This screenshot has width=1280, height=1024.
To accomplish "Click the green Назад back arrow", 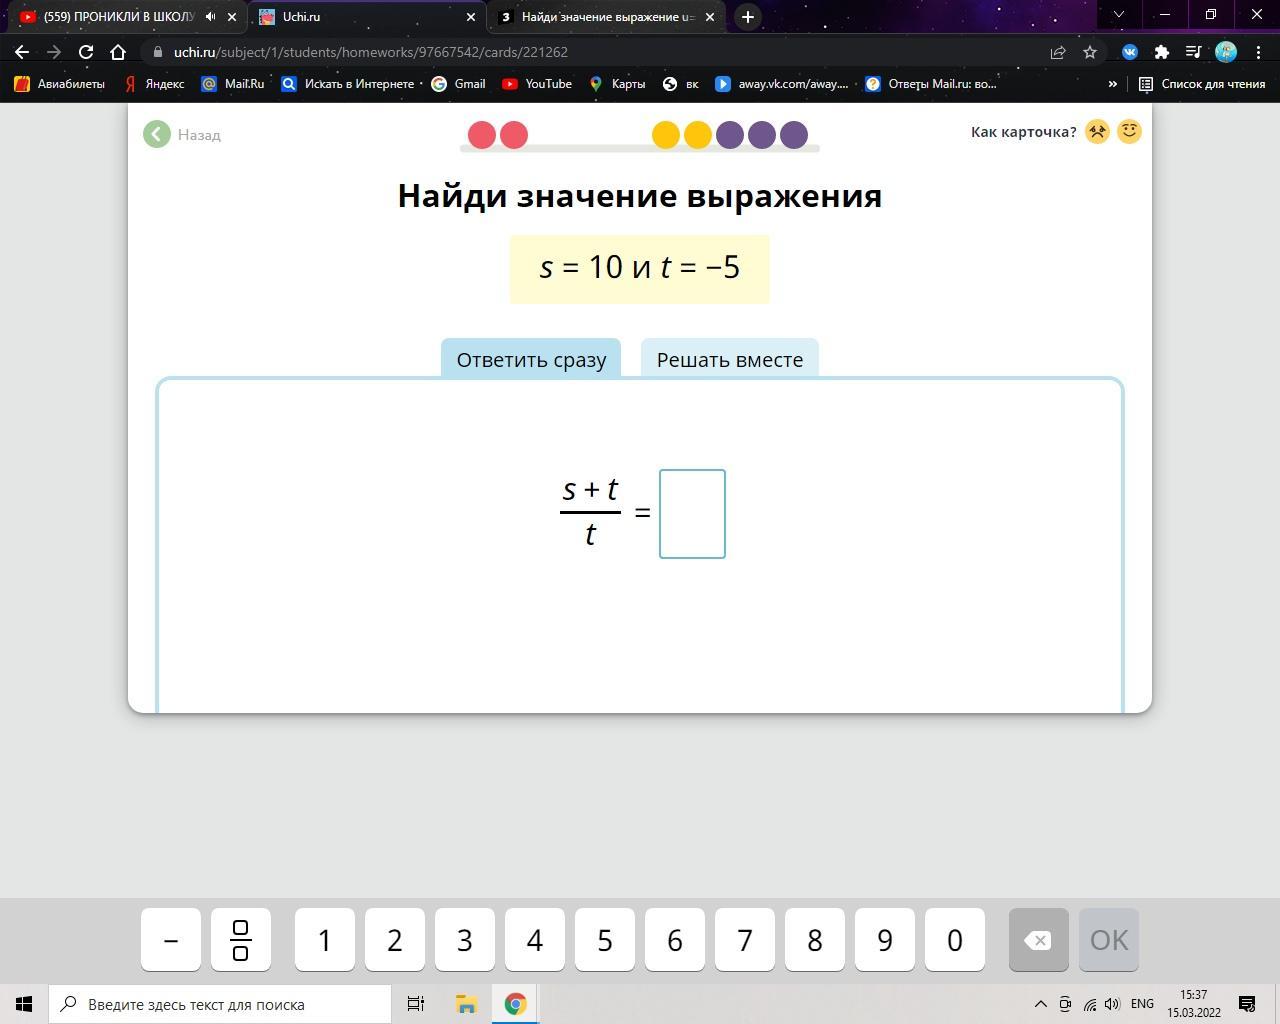I will point(157,134).
